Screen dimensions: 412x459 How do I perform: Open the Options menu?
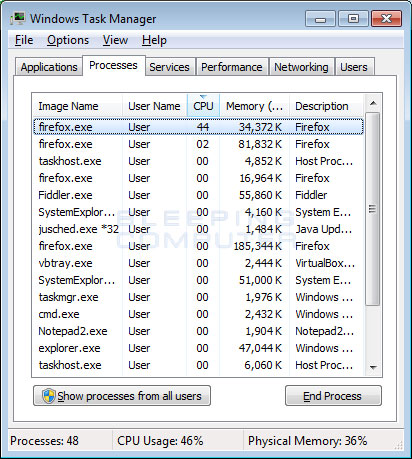click(x=68, y=40)
